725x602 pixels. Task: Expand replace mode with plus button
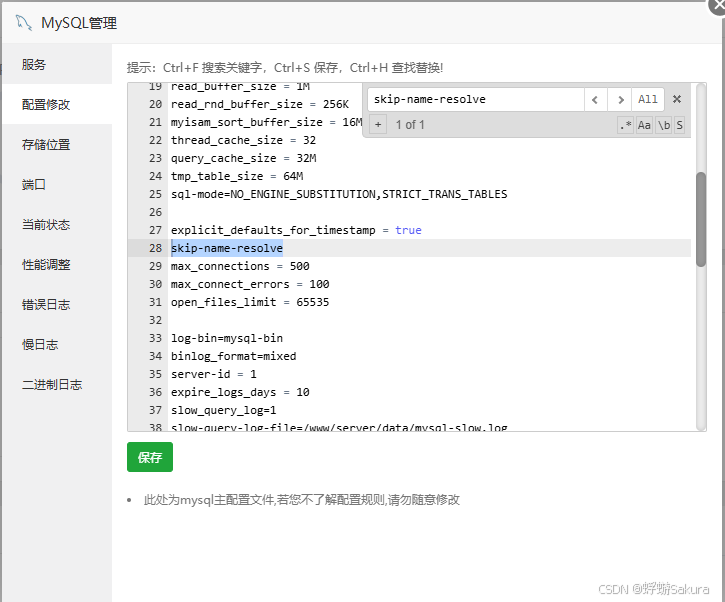pos(378,124)
